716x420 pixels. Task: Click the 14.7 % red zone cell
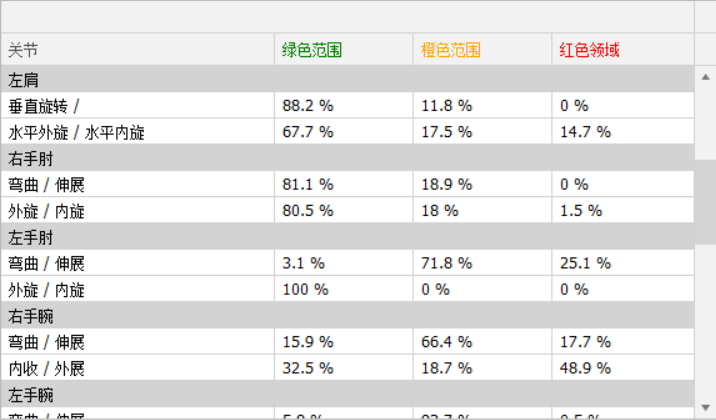tap(586, 132)
